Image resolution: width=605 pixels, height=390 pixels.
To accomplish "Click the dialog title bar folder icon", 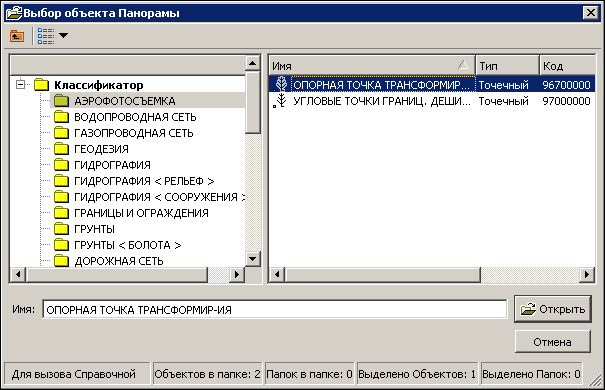I will click(x=14, y=13).
